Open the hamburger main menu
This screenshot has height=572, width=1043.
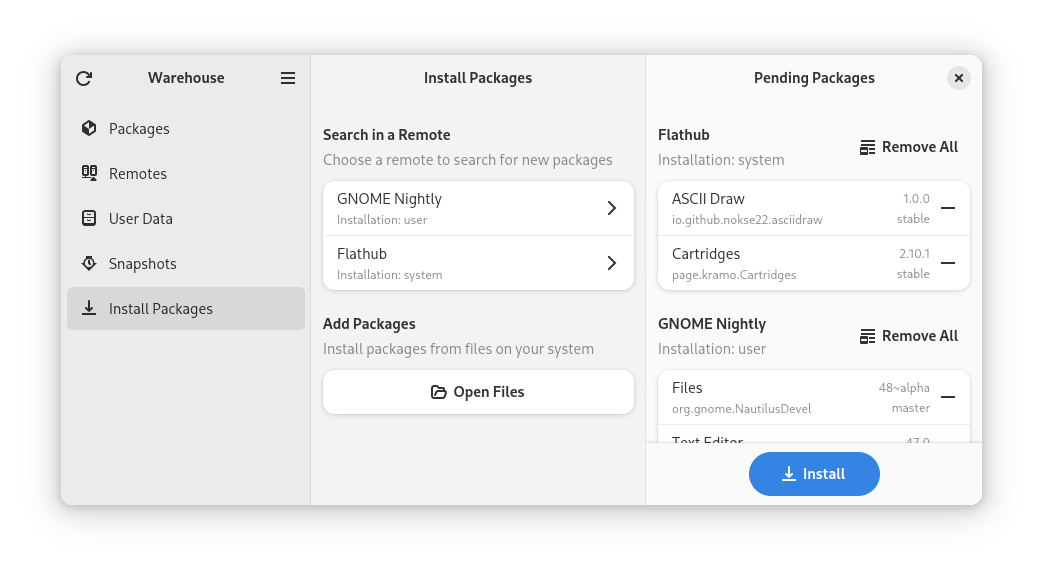288,78
